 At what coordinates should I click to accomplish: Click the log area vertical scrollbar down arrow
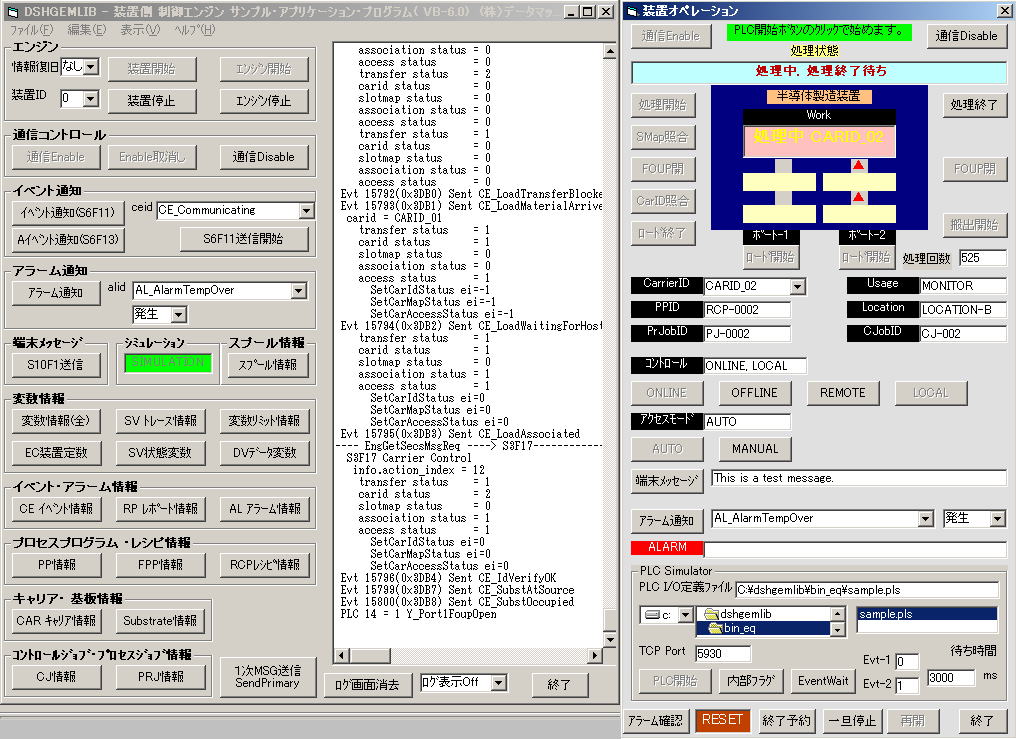(x=610, y=641)
